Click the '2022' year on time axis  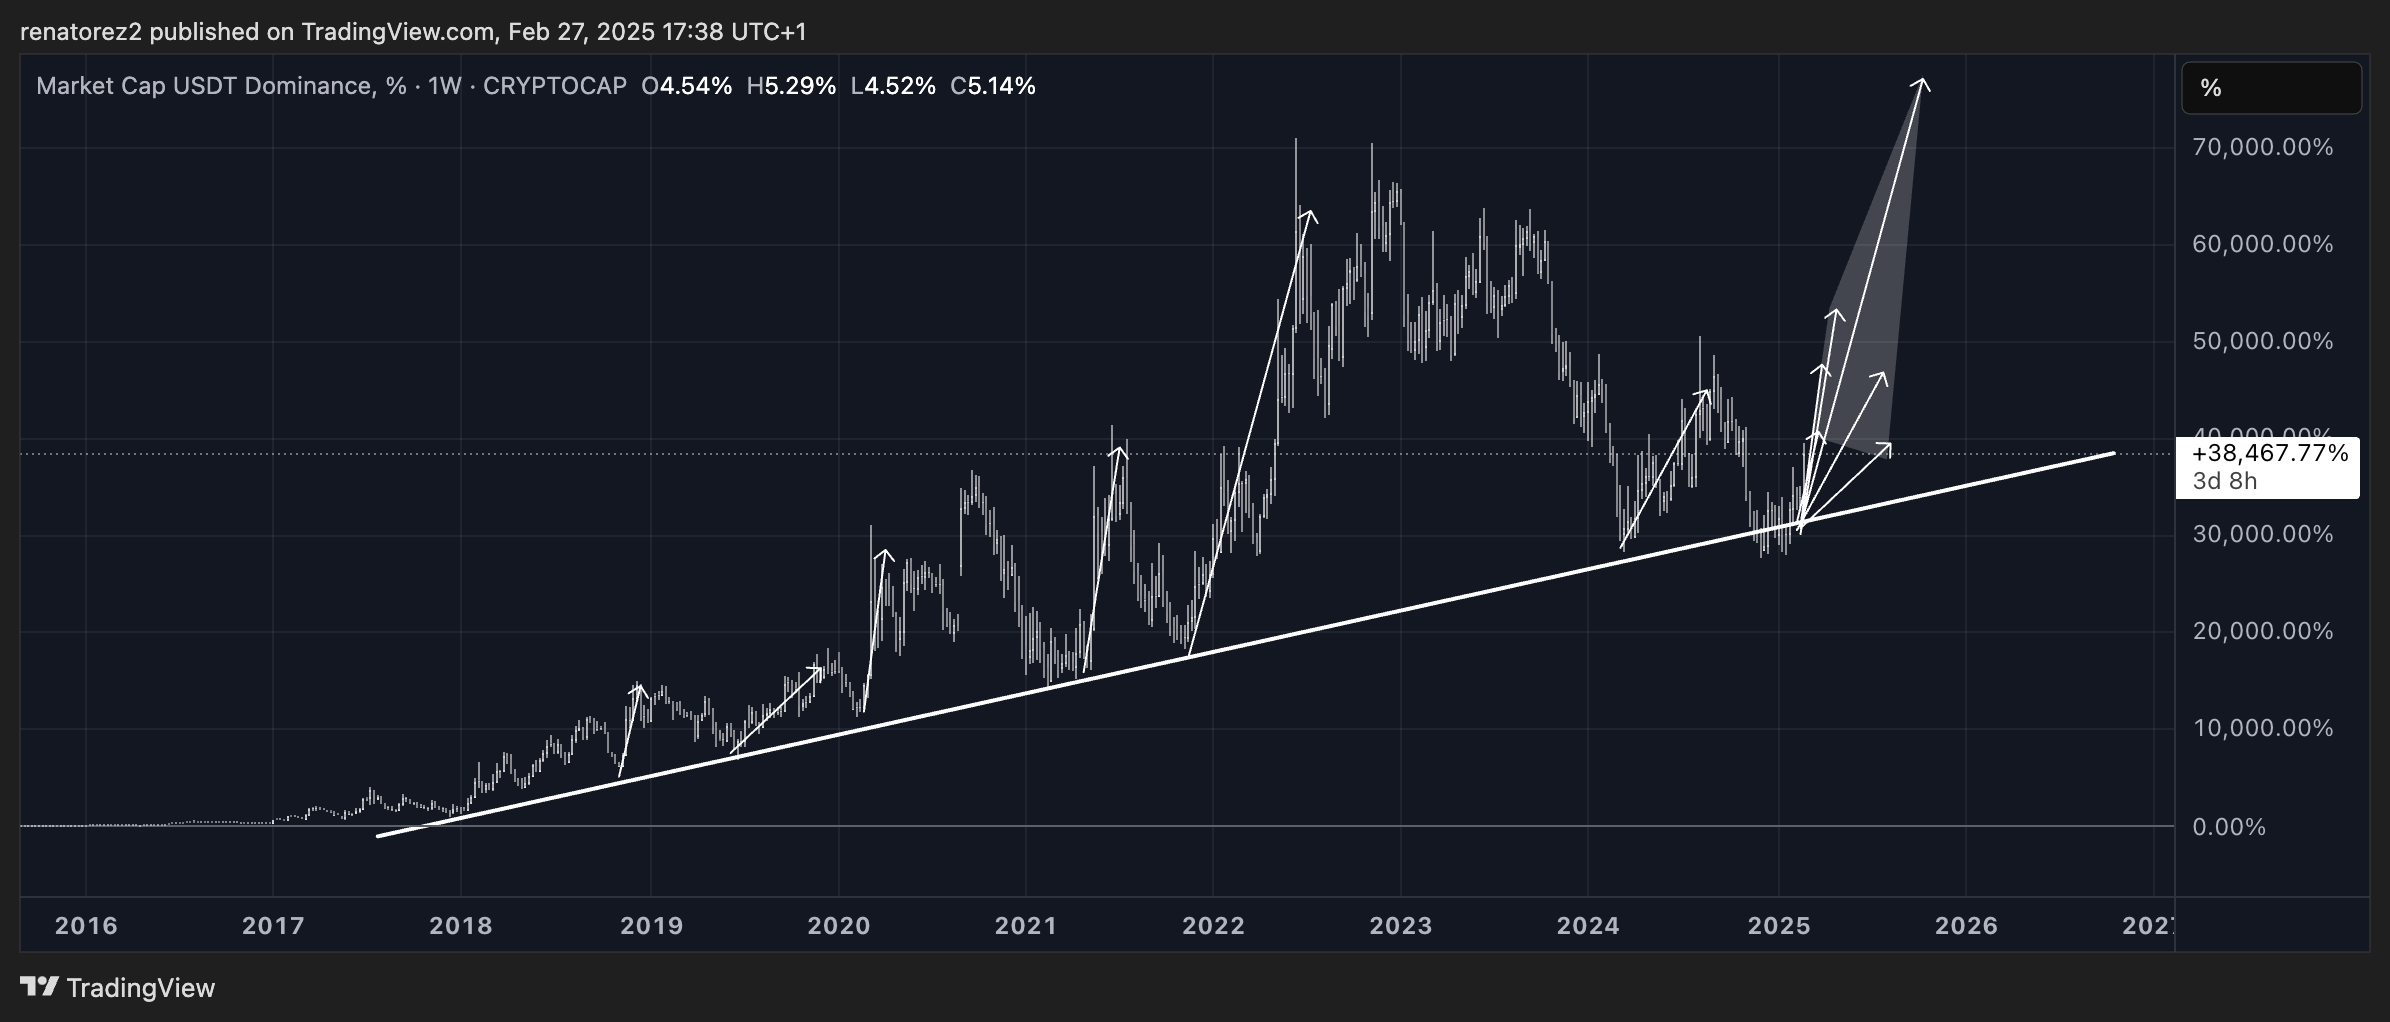pos(1214,926)
